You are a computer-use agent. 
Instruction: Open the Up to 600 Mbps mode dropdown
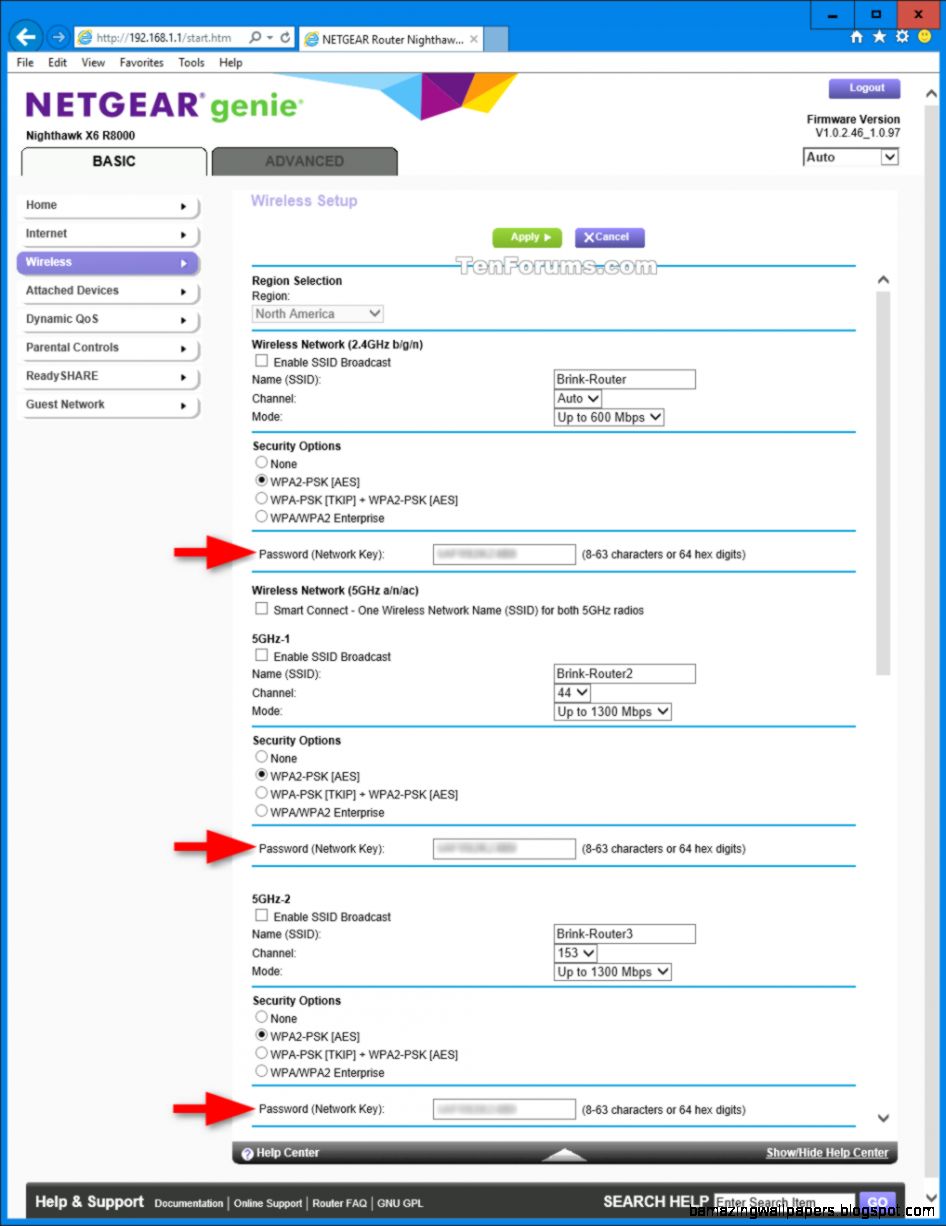click(x=609, y=417)
